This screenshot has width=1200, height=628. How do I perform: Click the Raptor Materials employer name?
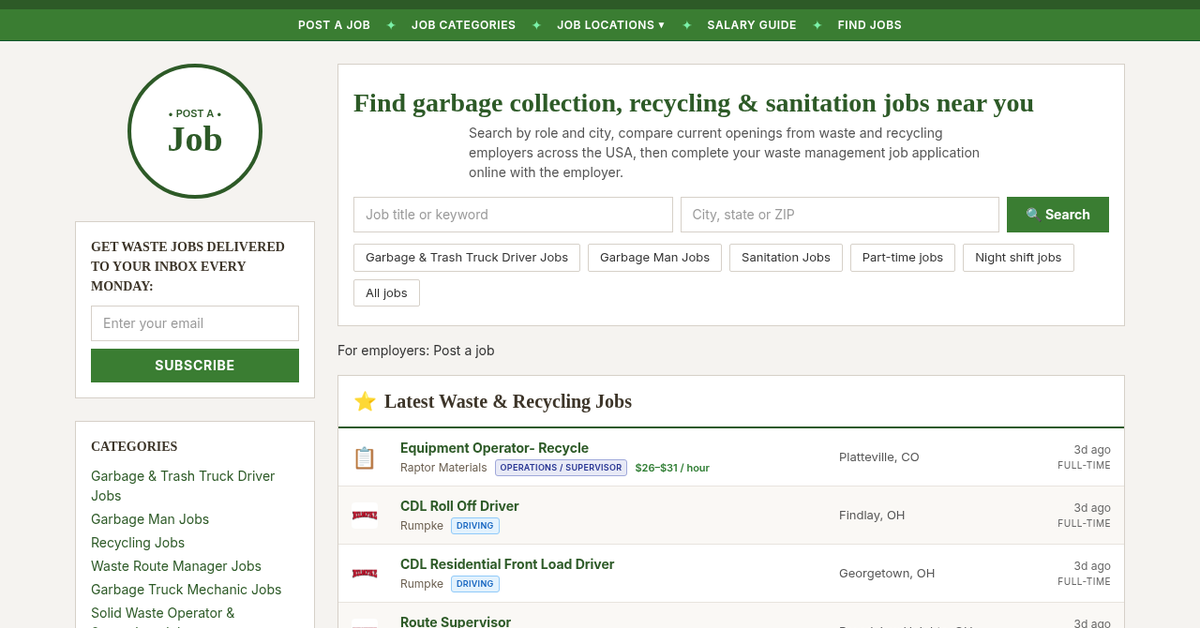pyautogui.click(x=443, y=468)
